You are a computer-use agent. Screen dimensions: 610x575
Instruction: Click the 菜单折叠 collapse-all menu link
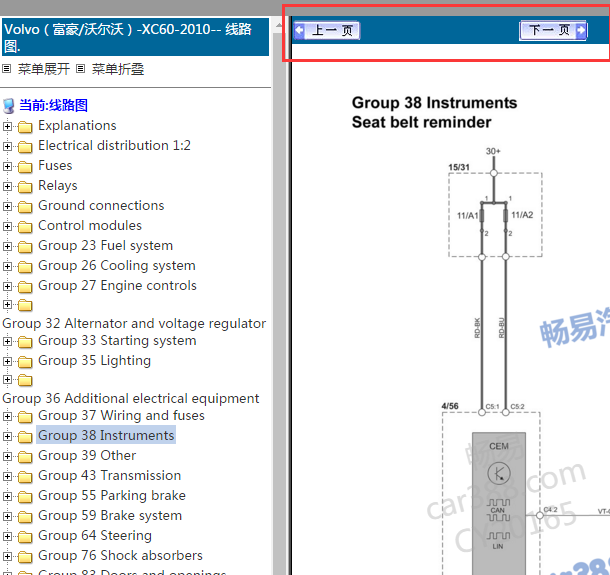click(x=118, y=69)
